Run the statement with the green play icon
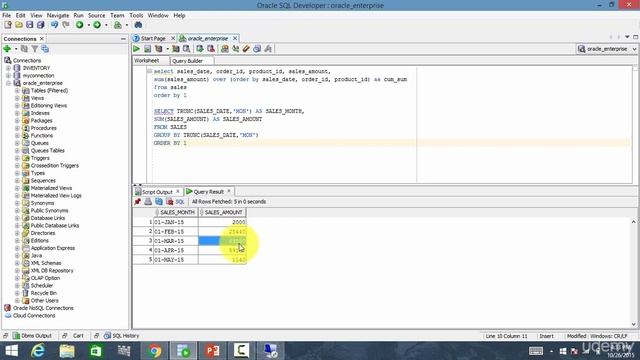Viewport: 640px width, 360px height. coord(136,49)
